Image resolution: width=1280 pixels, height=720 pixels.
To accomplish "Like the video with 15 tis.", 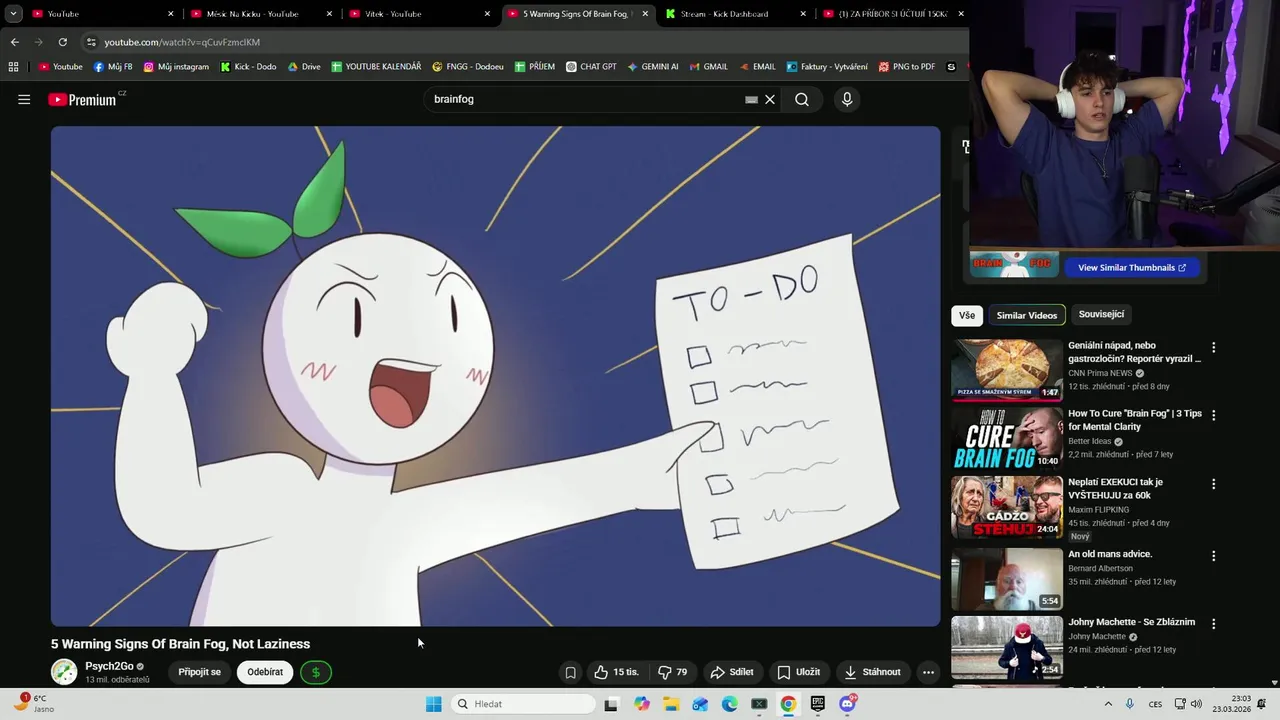I will (617, 672).
